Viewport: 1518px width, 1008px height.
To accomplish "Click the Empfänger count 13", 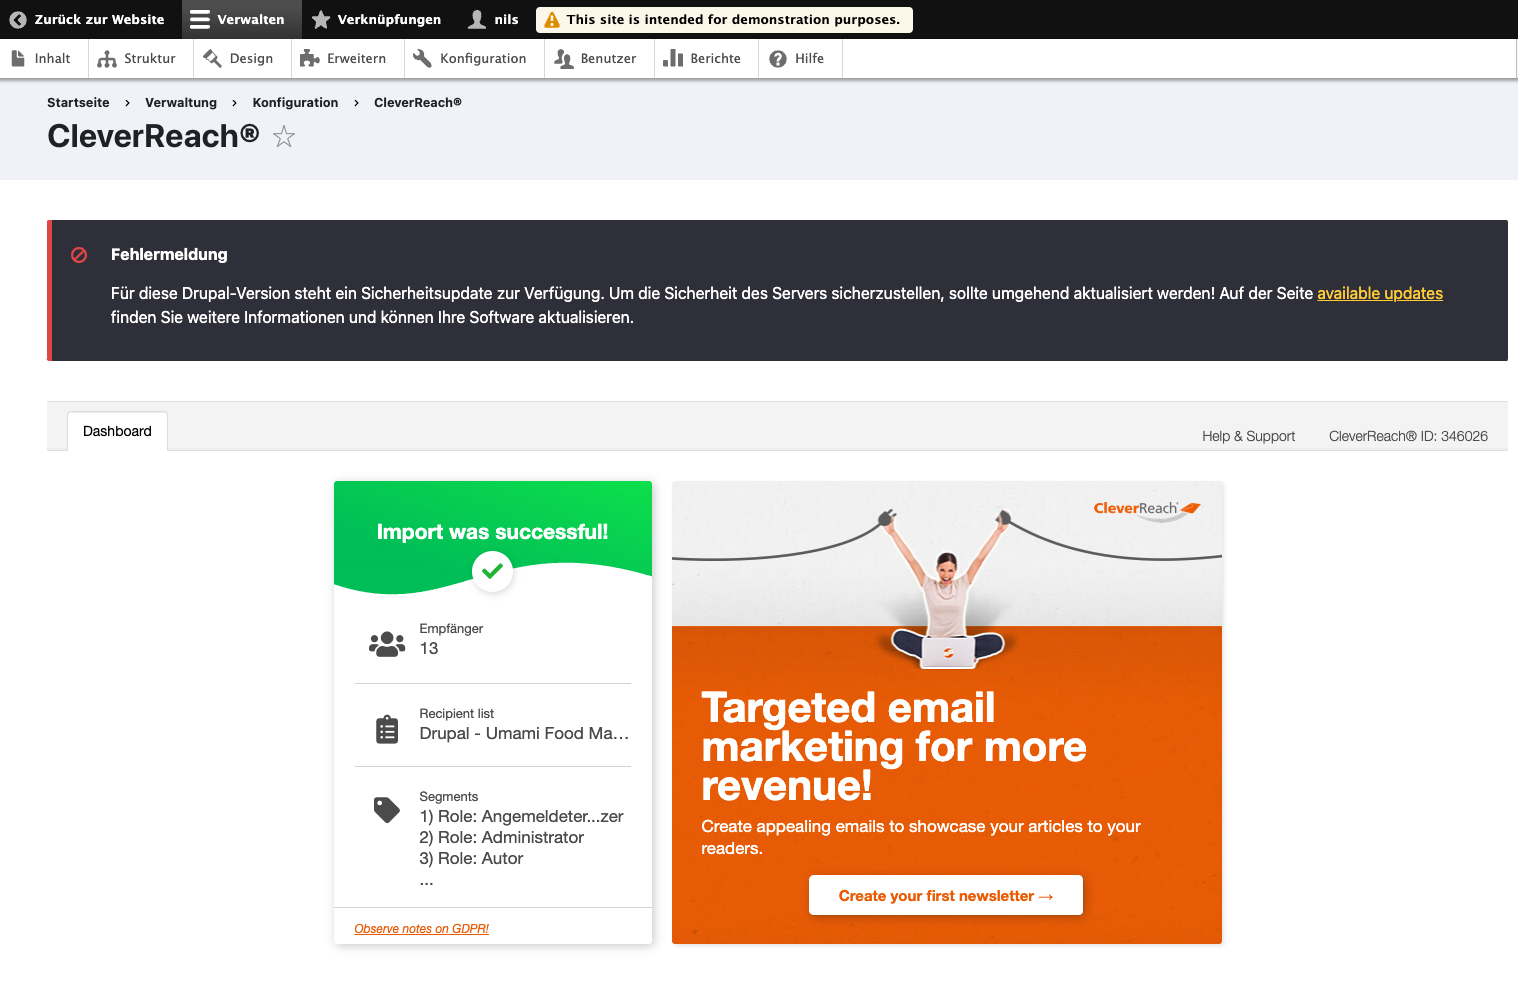I will pyautogui.click(x=429, y=648).
